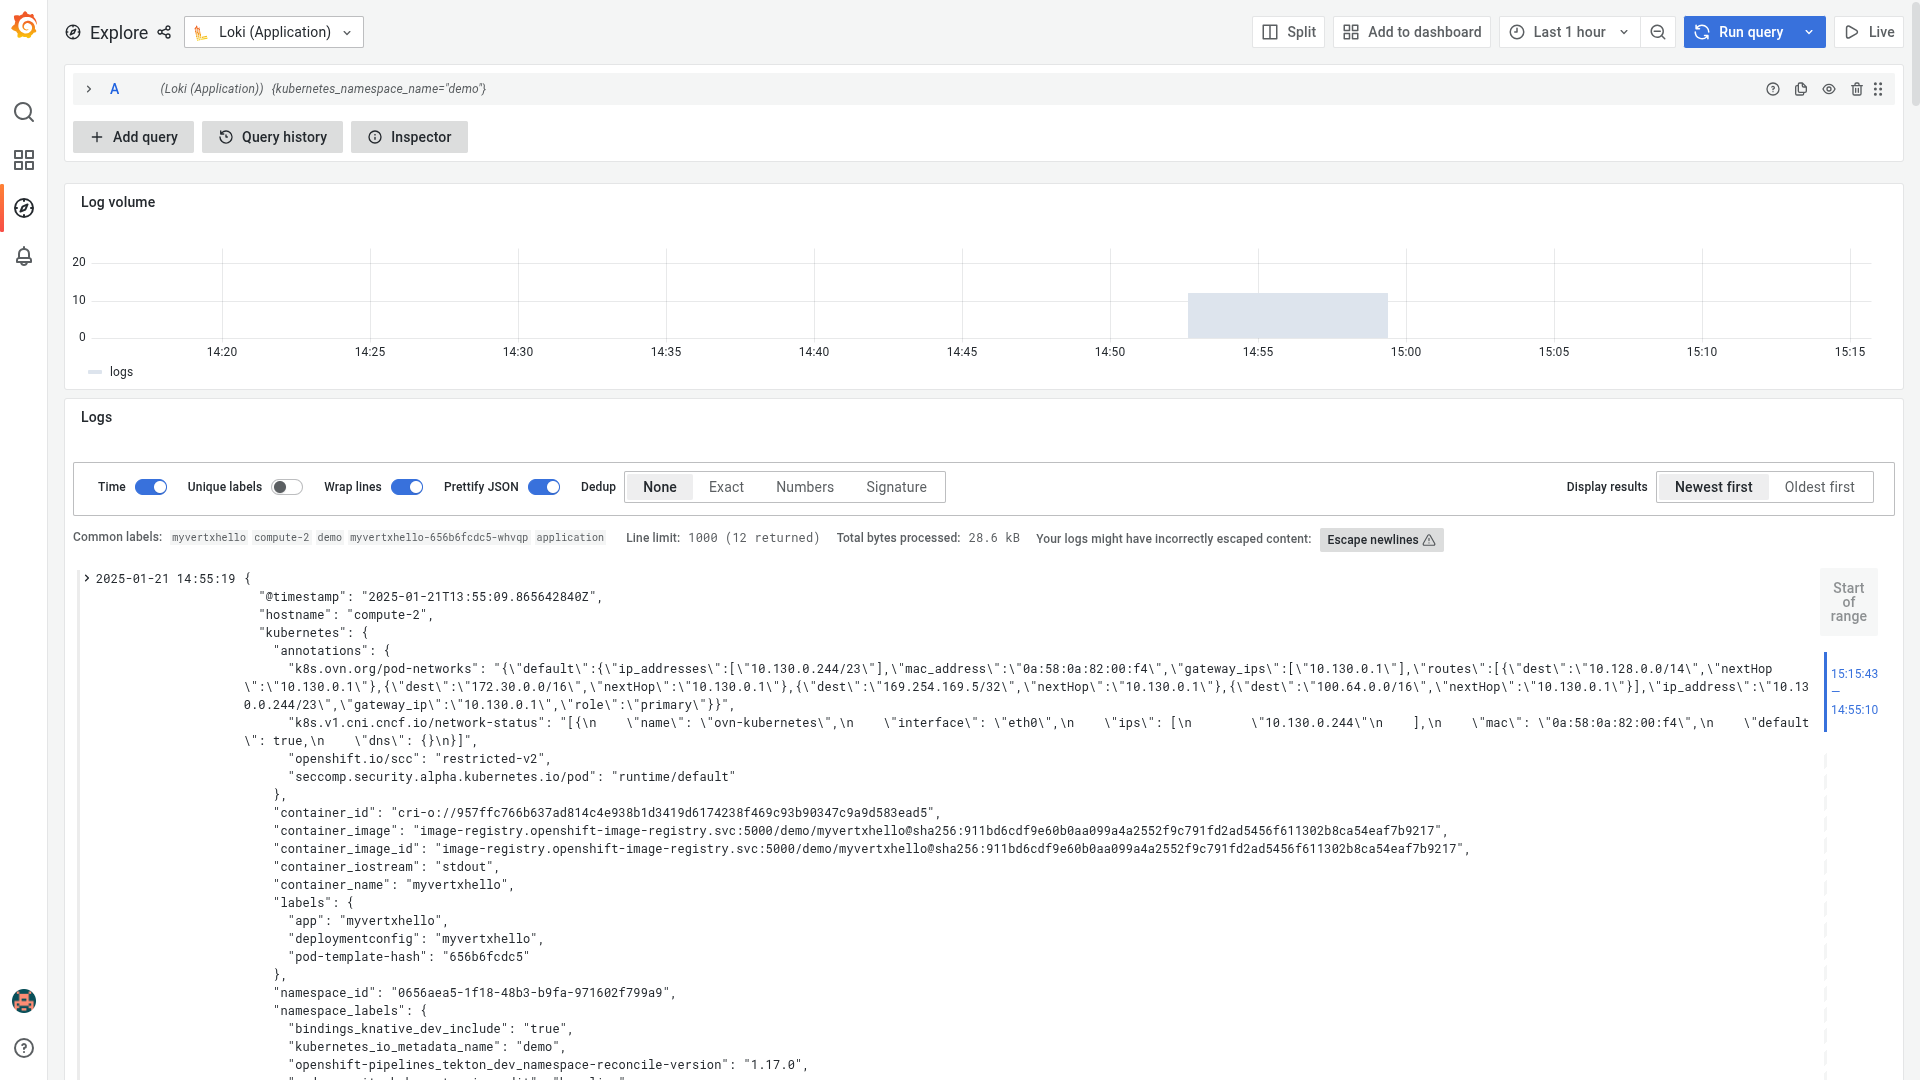Screen dimensions: 1920x1080
Task: Open the Loki (Application) datasource picker
Action: 273,31
